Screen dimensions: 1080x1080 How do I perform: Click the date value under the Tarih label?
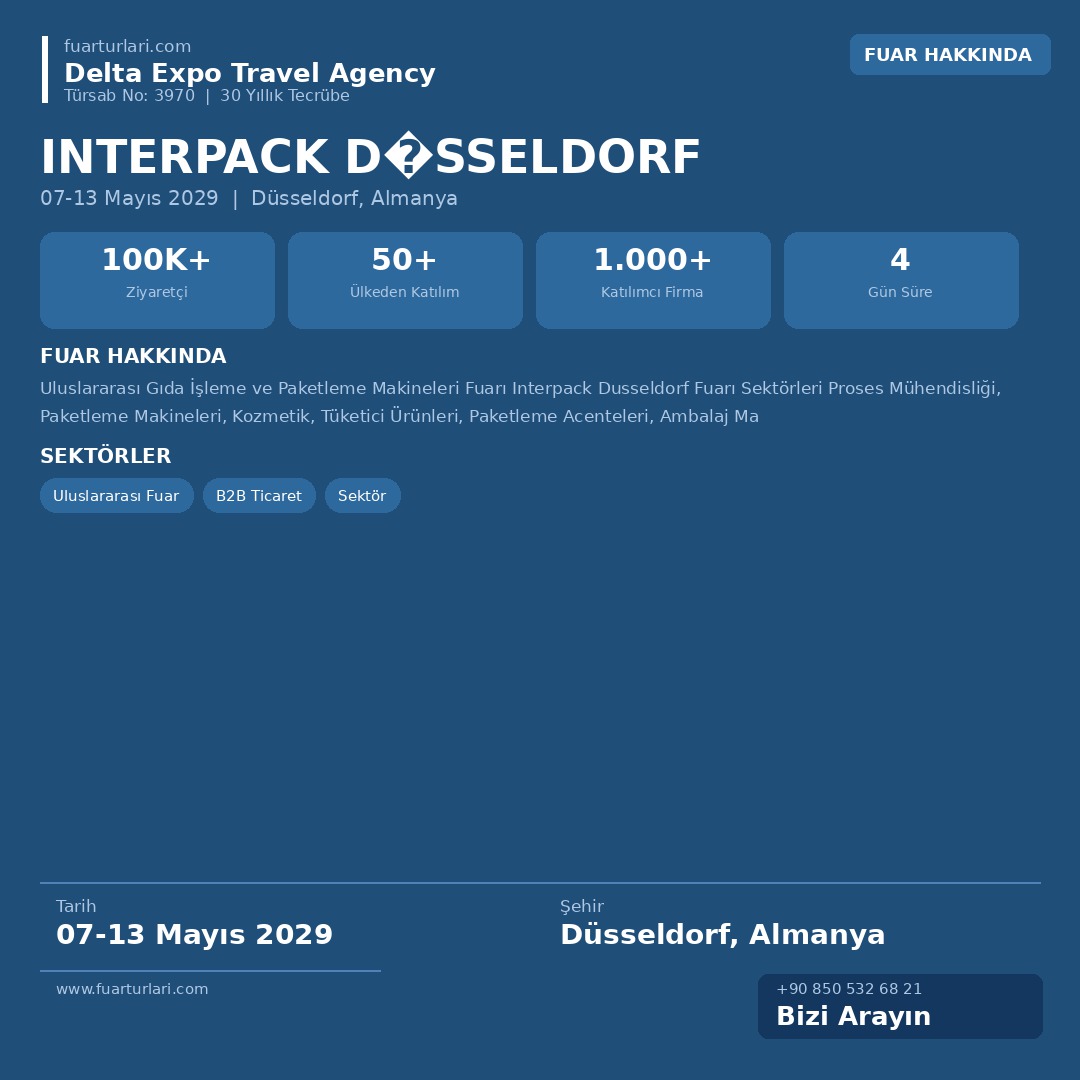click(x=194, y=935)
